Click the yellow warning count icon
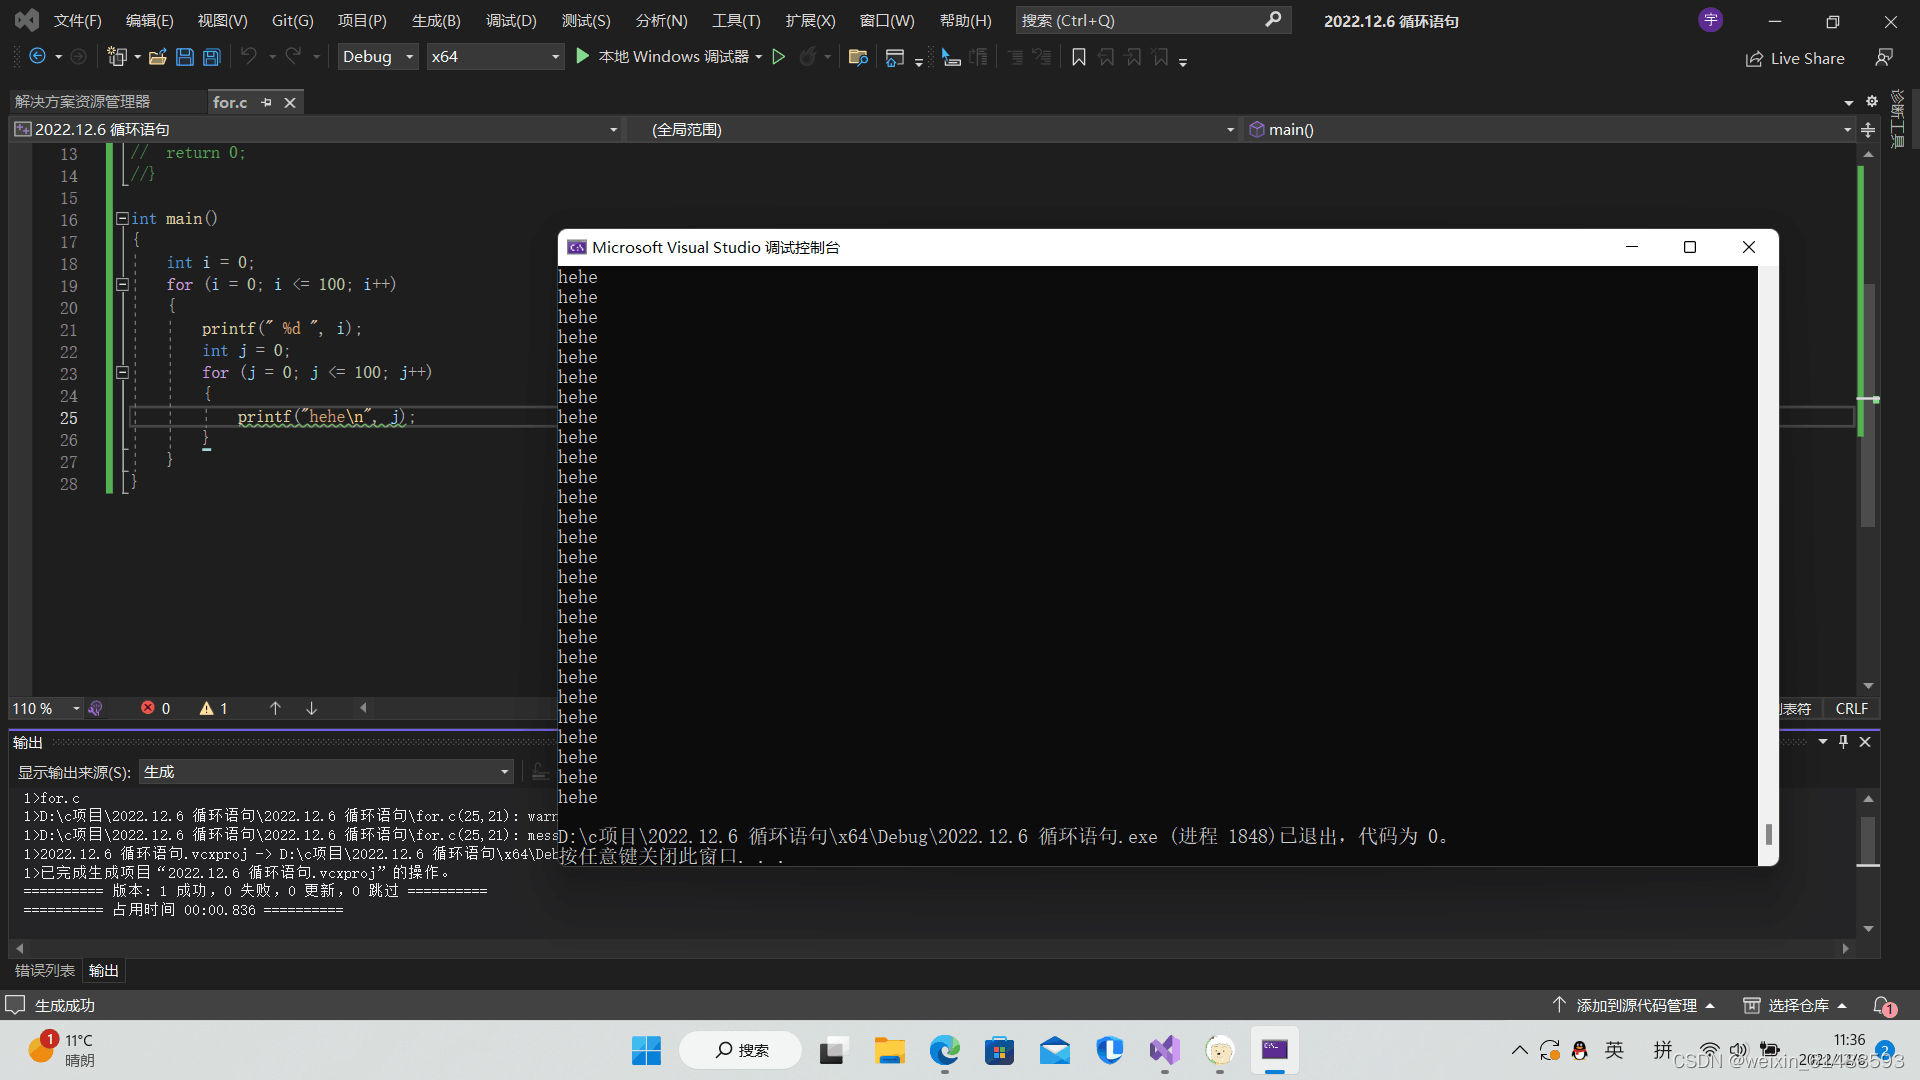 206,708
